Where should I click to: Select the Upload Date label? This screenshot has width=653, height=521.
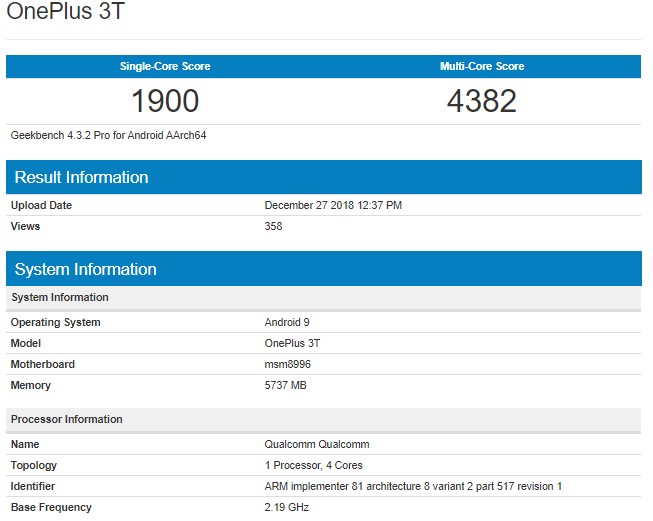[41, 205]
